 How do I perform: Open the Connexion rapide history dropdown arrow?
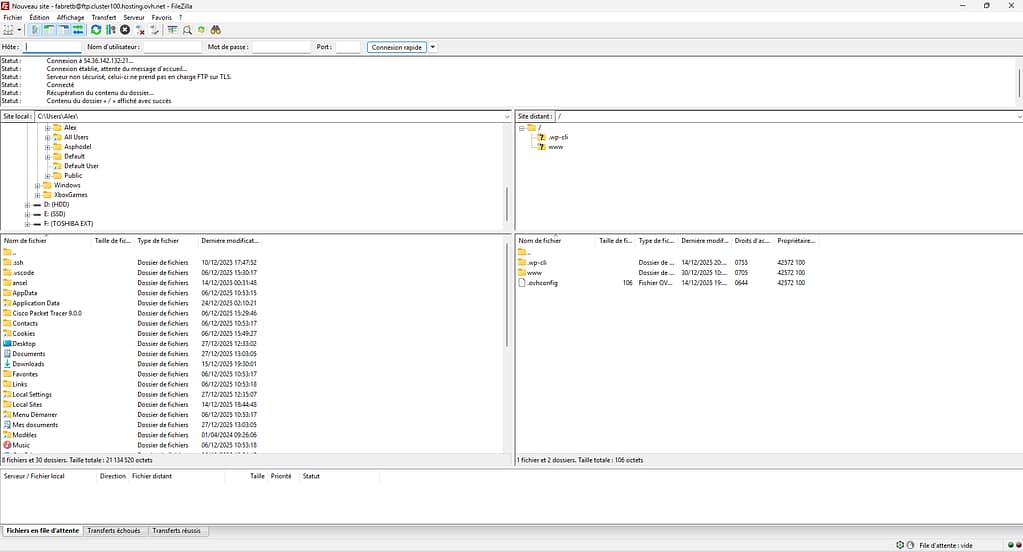coord(433,47)
